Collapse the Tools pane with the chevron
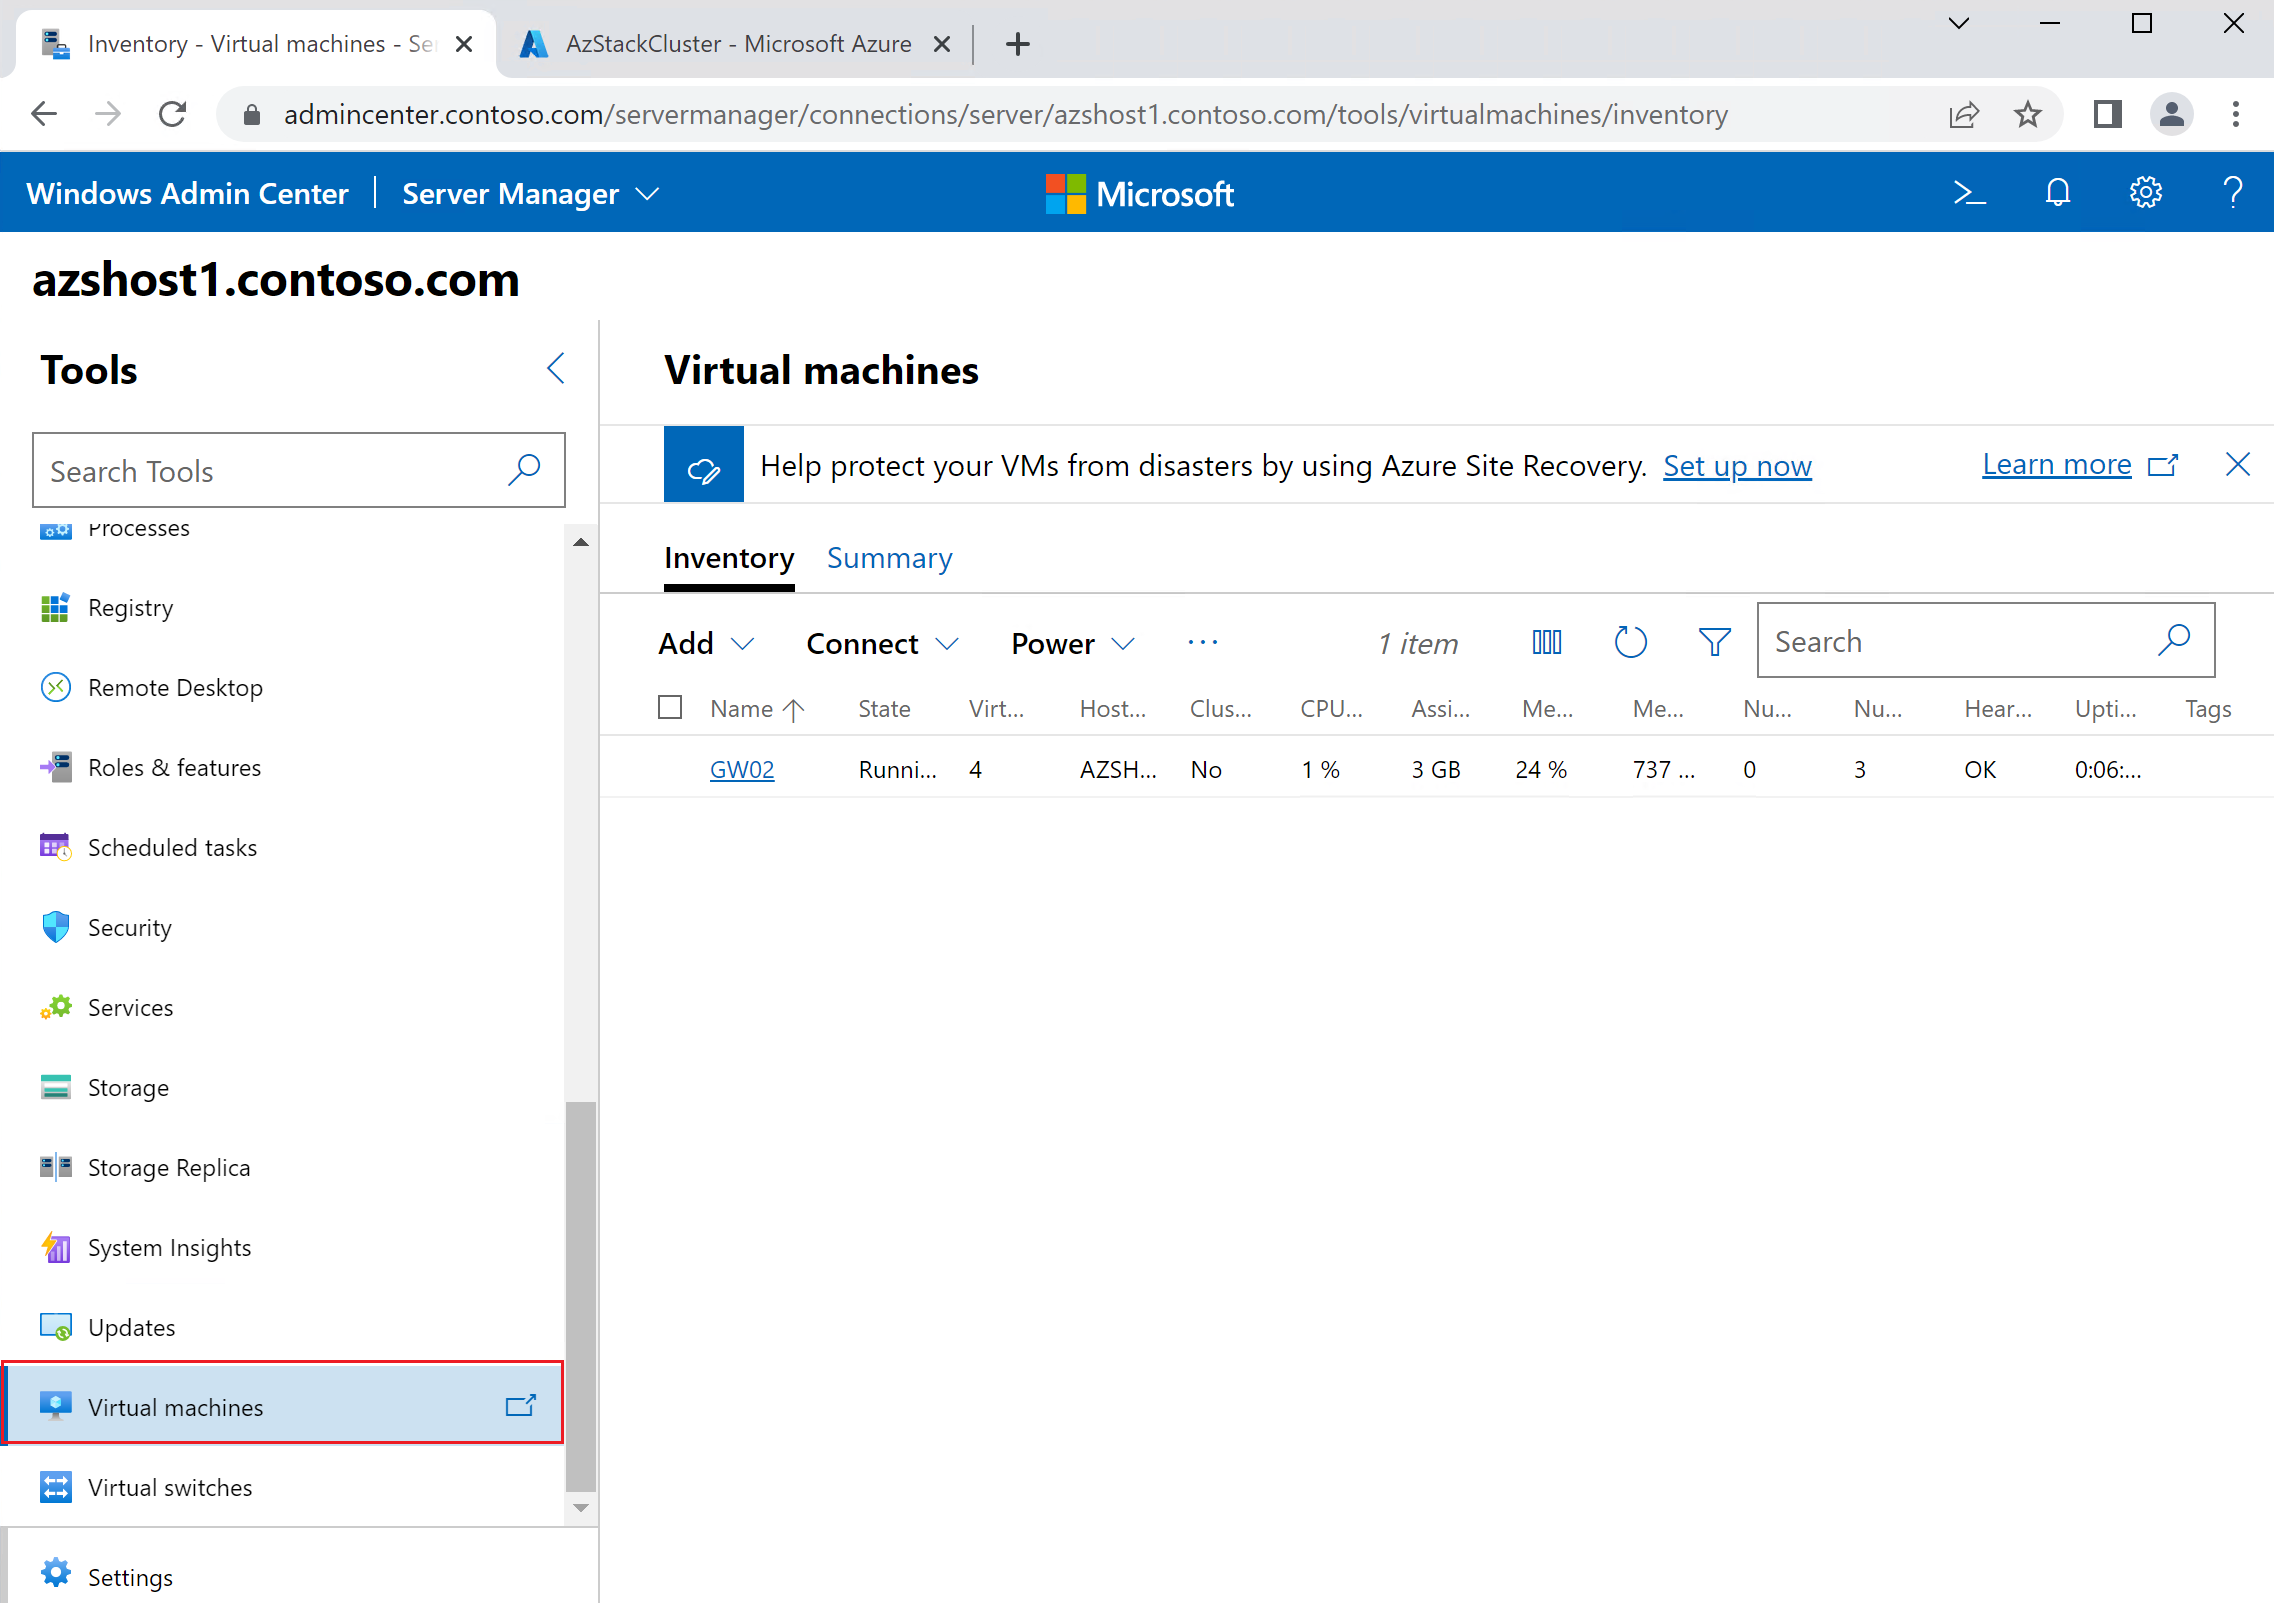2274x1603 pixels. [x=556, y=368]
